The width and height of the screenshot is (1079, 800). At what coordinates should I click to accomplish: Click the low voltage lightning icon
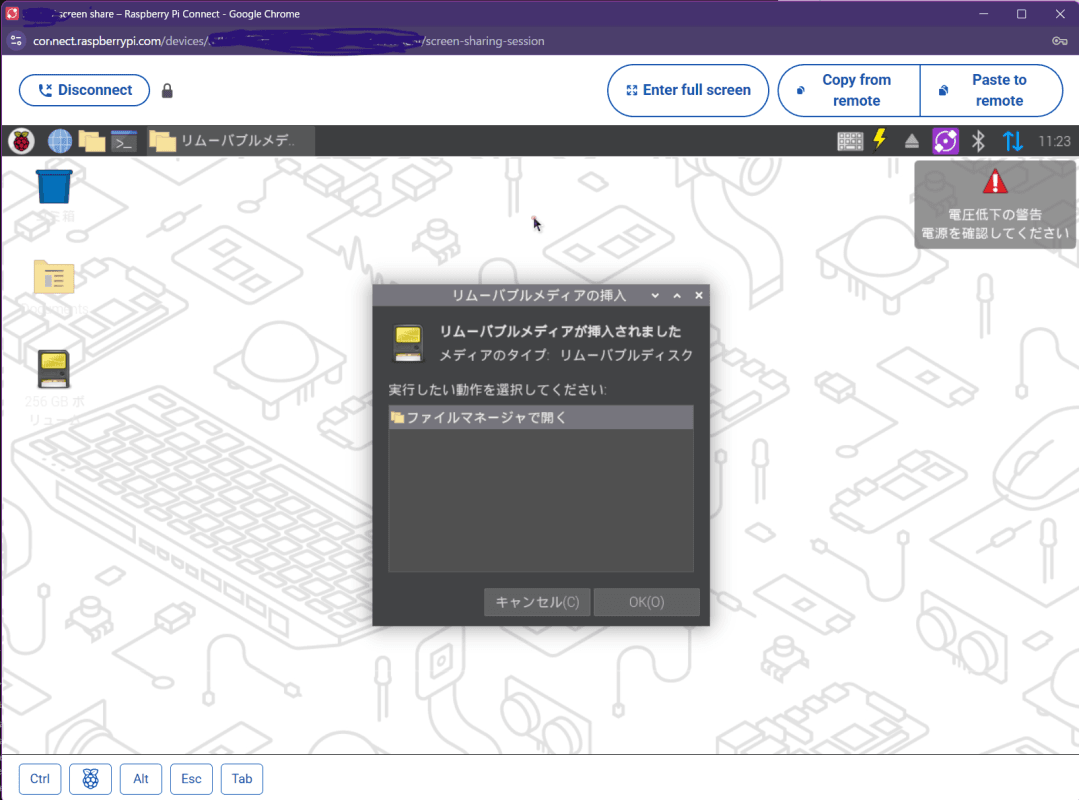880,140
